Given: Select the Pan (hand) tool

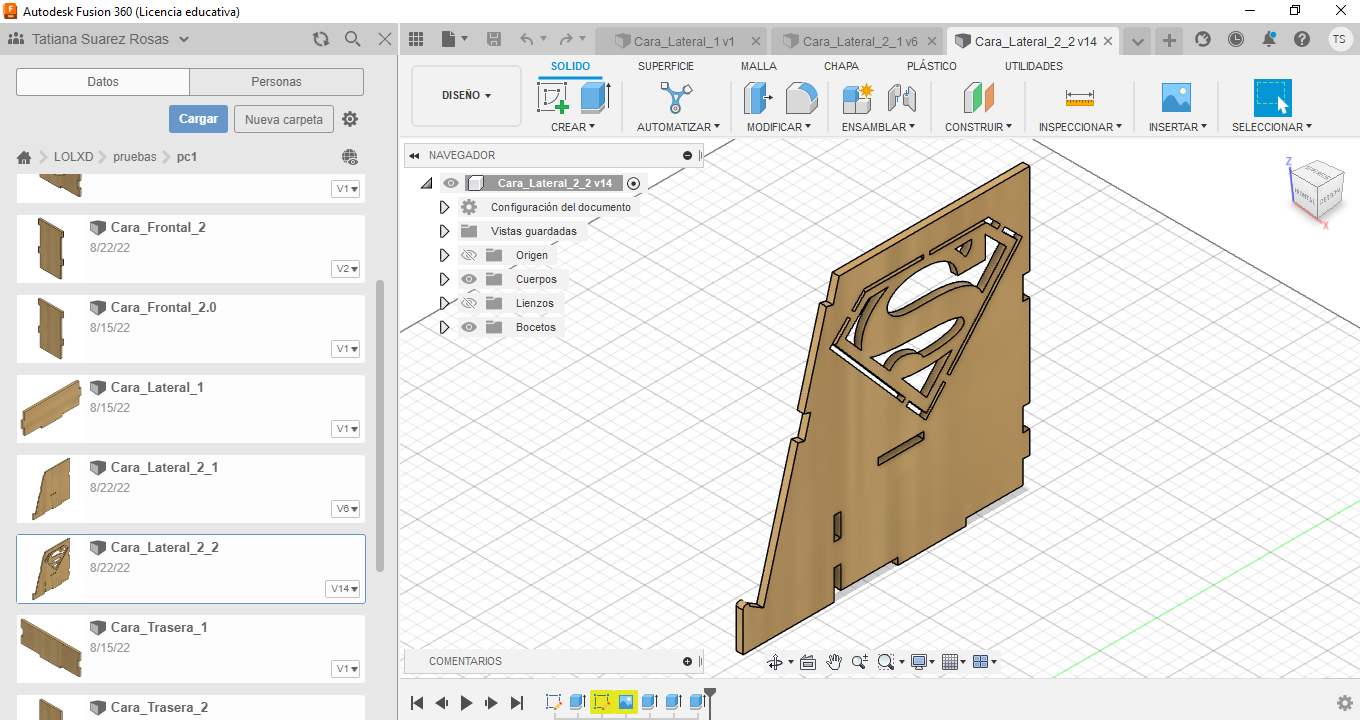Looking at the screenshot, I should [x=834, y=661].
